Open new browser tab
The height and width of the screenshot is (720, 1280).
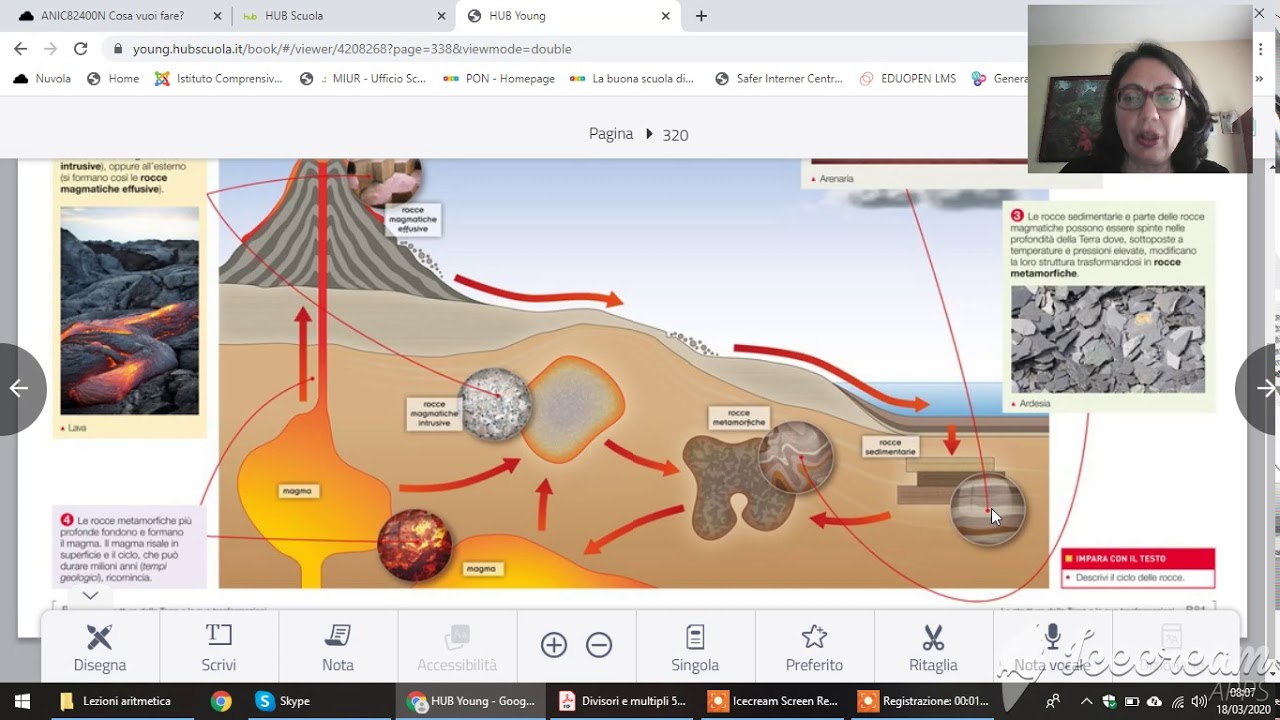click(701, 16)
